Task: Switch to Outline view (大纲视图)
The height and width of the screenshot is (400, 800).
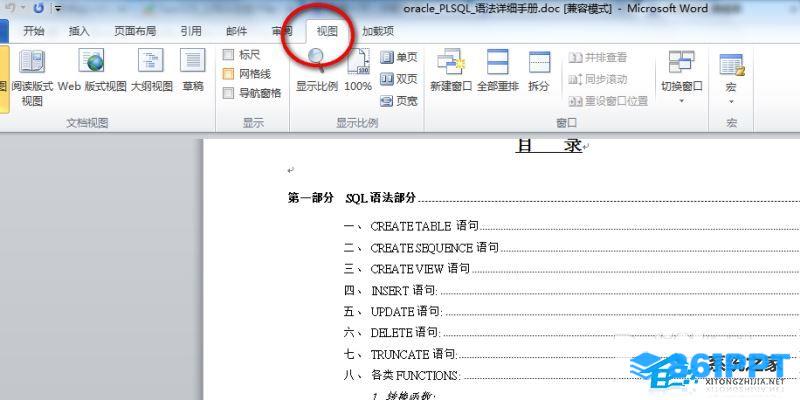Action: (x=152, y=70)
